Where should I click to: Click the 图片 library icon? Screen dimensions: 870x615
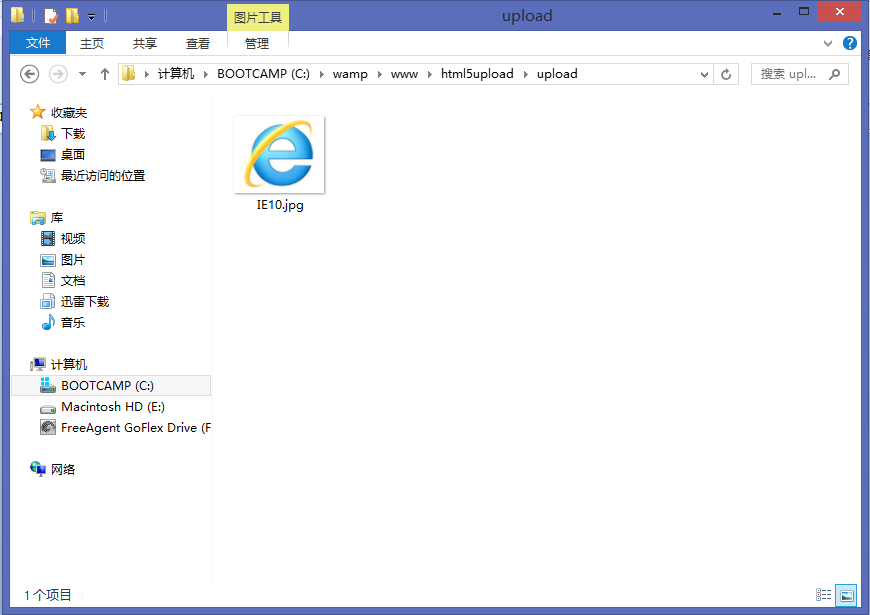point(48,260)
